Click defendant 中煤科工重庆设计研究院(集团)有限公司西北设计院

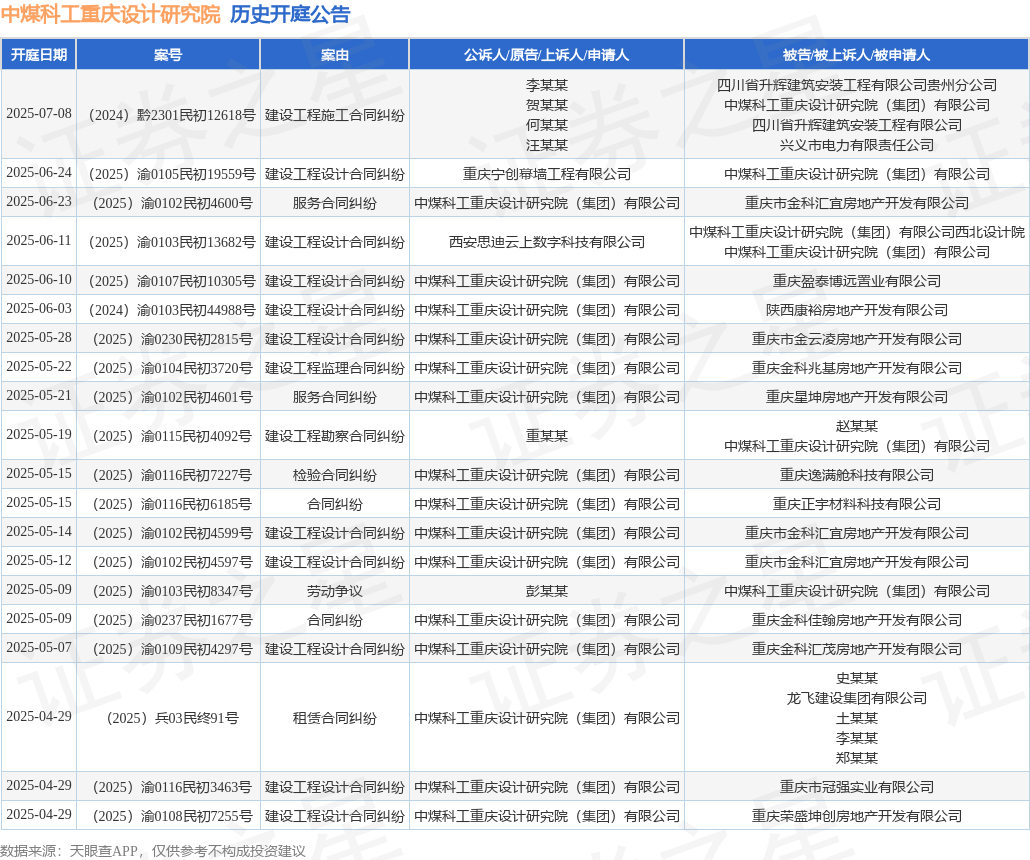(857, 232)
